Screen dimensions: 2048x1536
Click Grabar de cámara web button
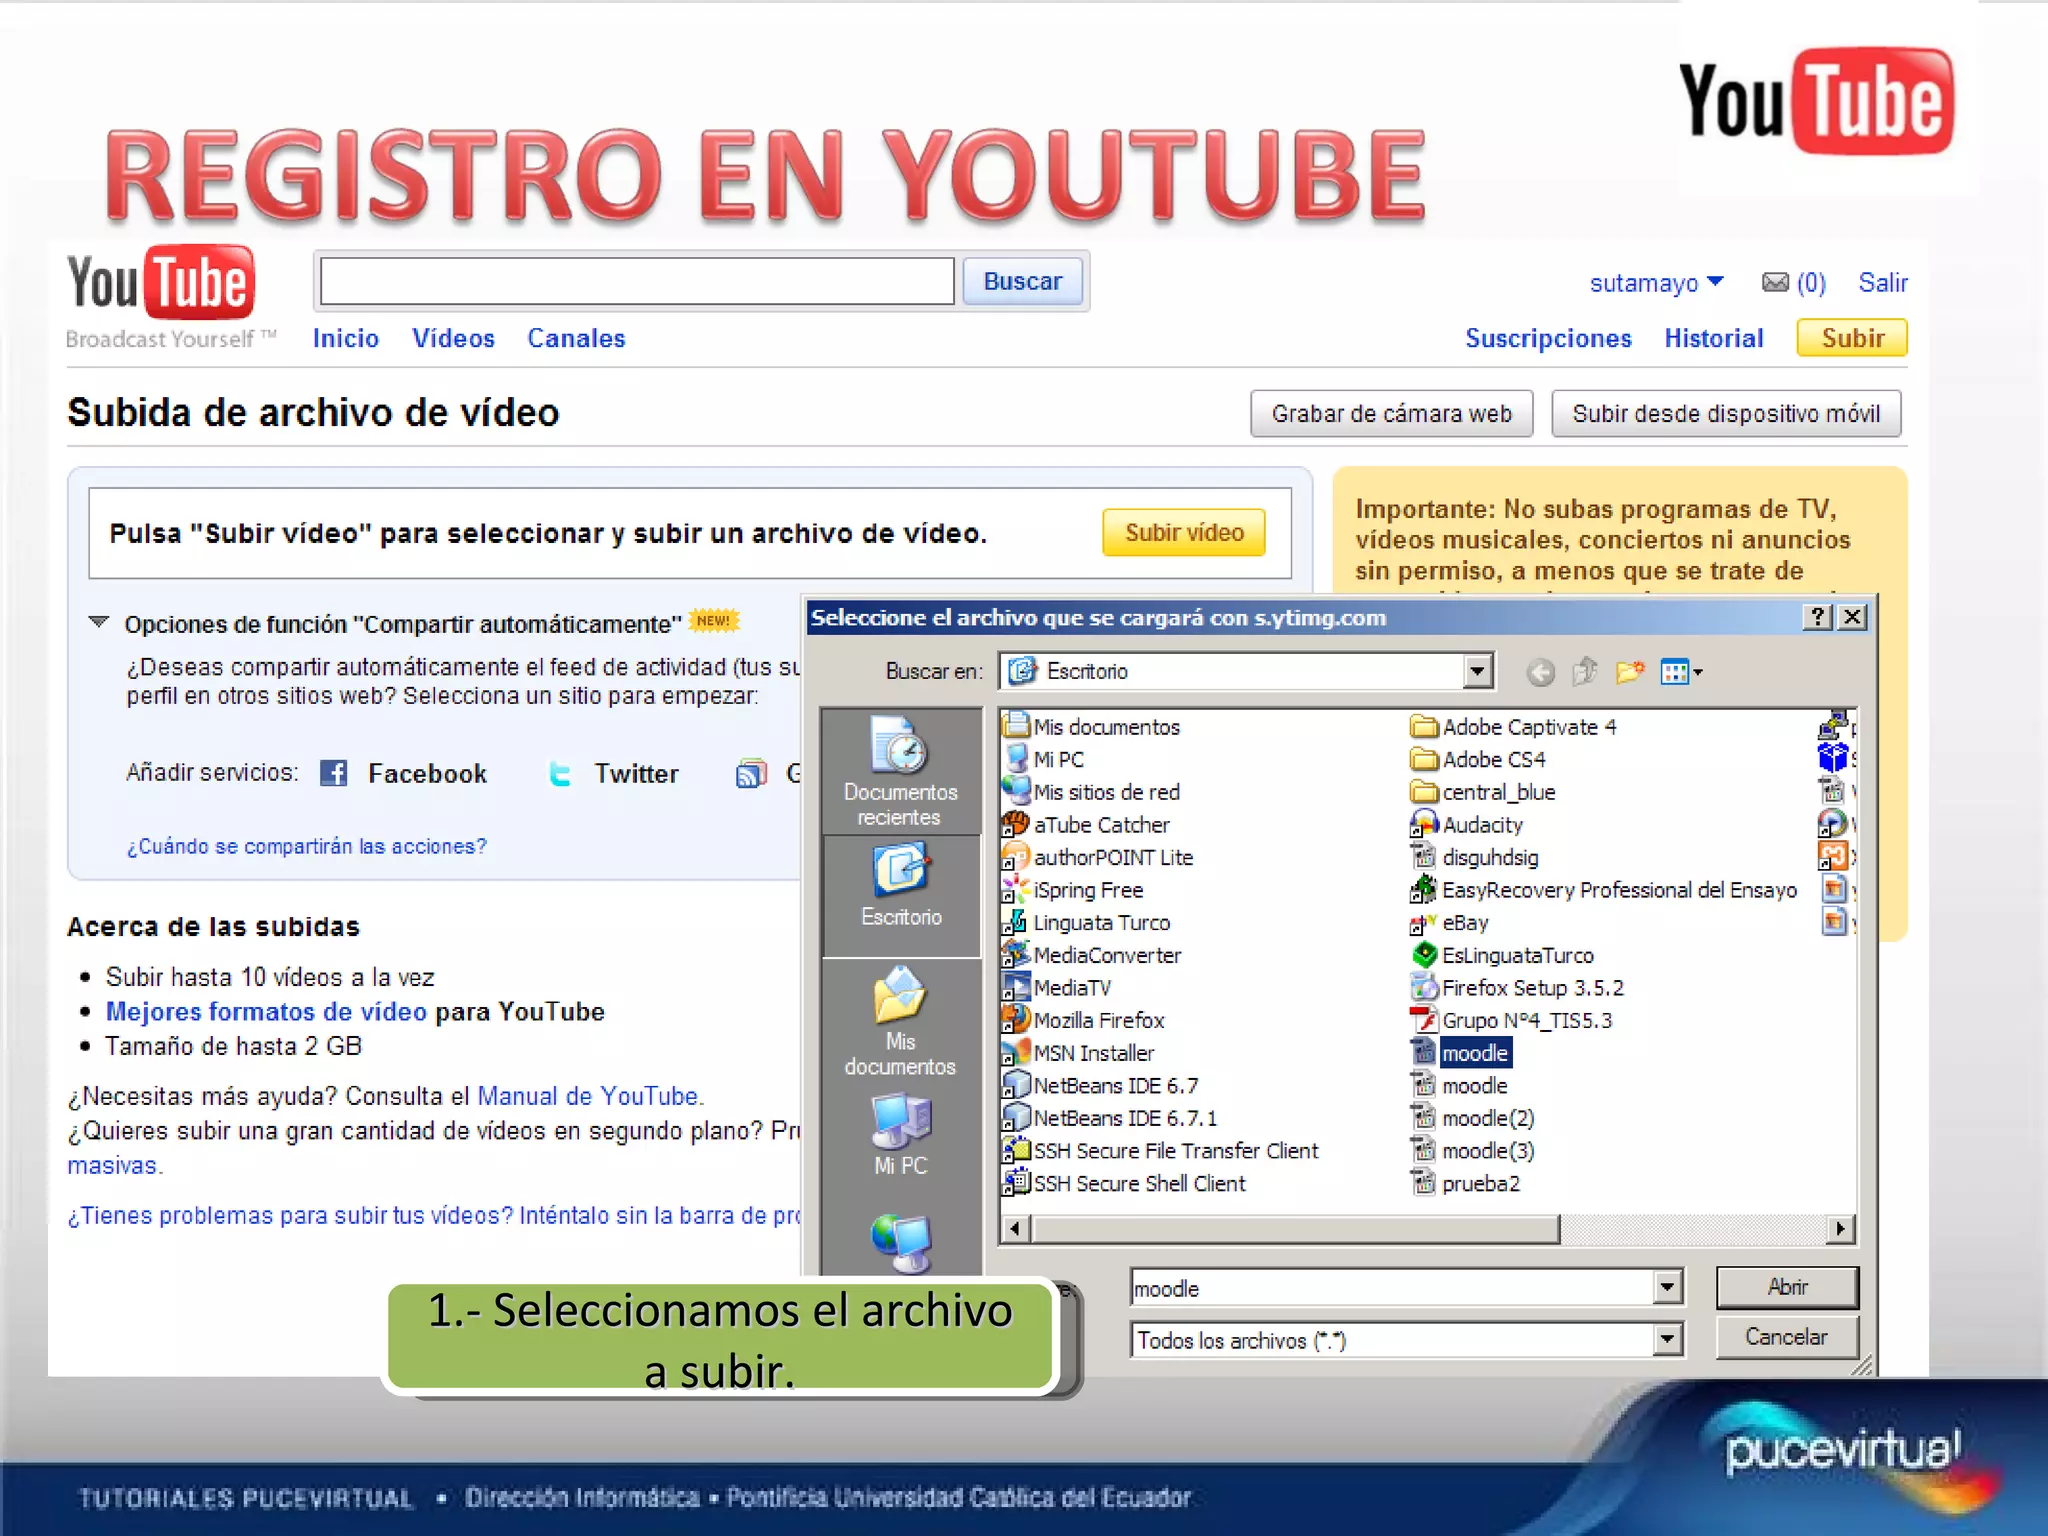[1392, 414]
